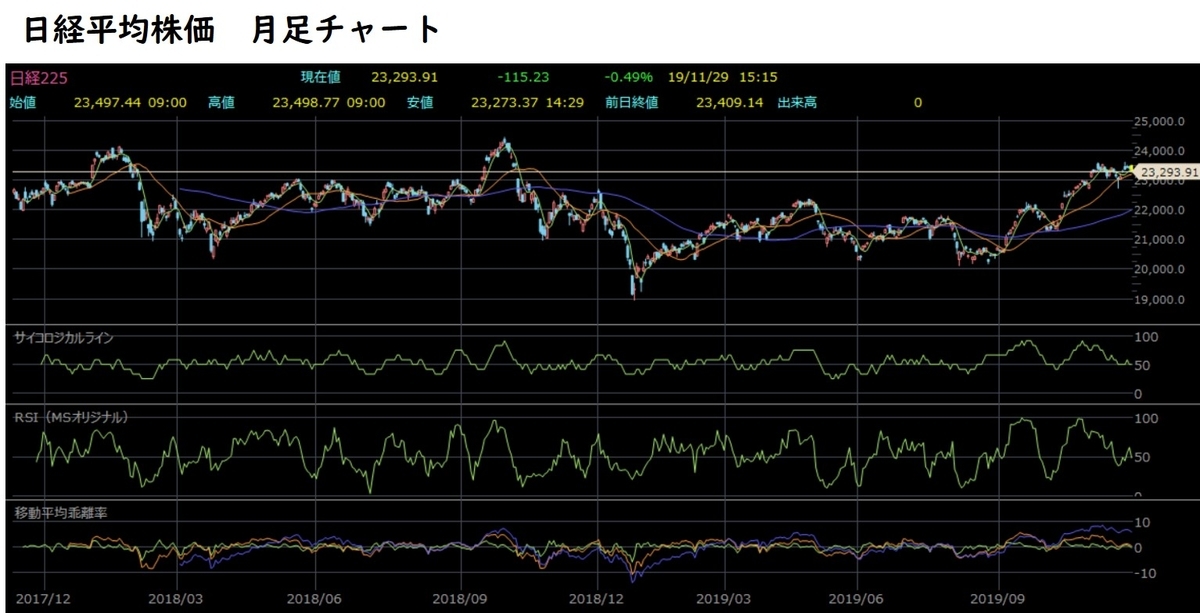Click the opening value 23,497.44

(108, 102)
